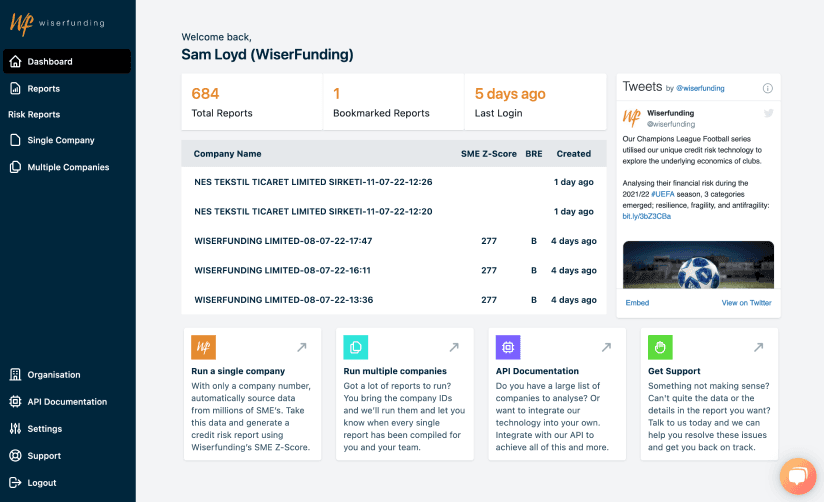Image resolution: width=824 pixels, height=502 pixels.
Task: Click the Settings sliders icon
Action: pyautogui.click(x=15, y=428)
